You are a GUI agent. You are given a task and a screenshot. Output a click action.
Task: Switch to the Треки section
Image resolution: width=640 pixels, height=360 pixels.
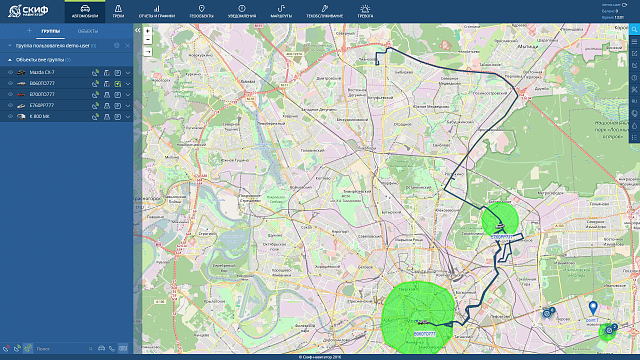[118, 12]
